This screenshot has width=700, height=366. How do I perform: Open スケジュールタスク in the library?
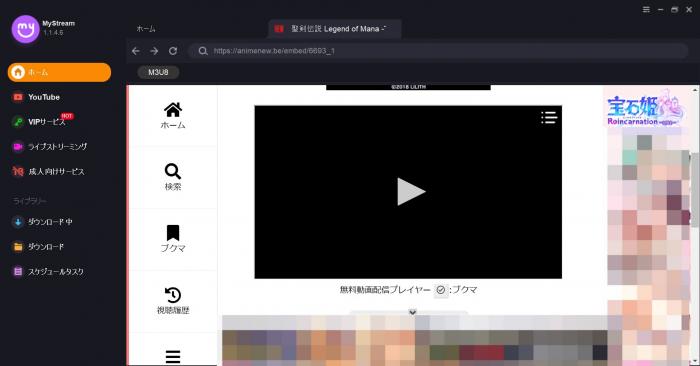coord(48,271)
